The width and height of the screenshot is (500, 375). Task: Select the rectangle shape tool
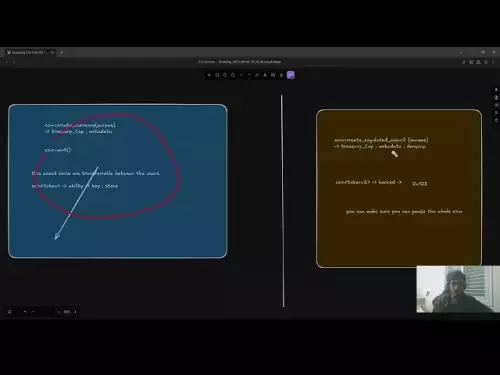pos(217,75)
